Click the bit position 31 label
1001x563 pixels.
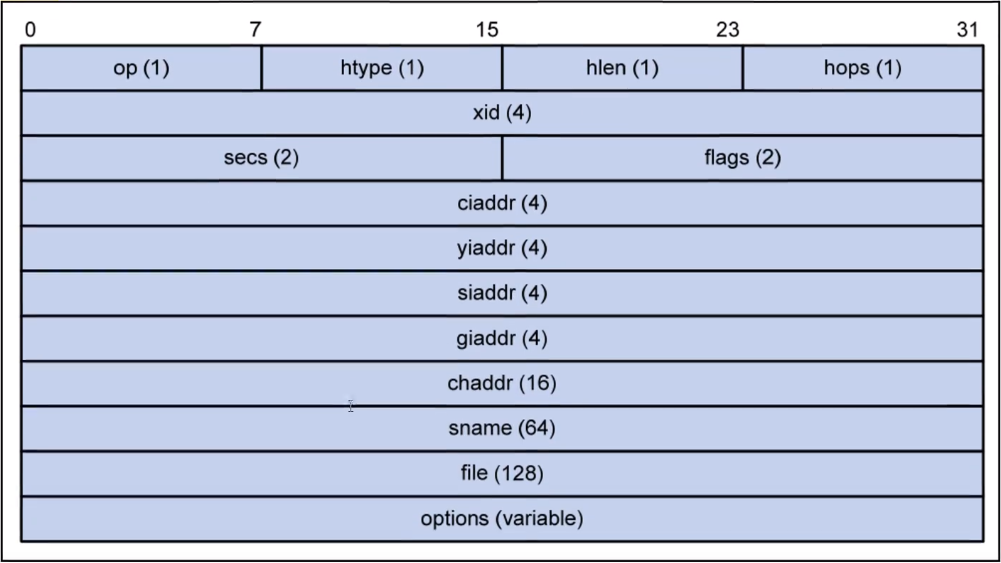967,30
